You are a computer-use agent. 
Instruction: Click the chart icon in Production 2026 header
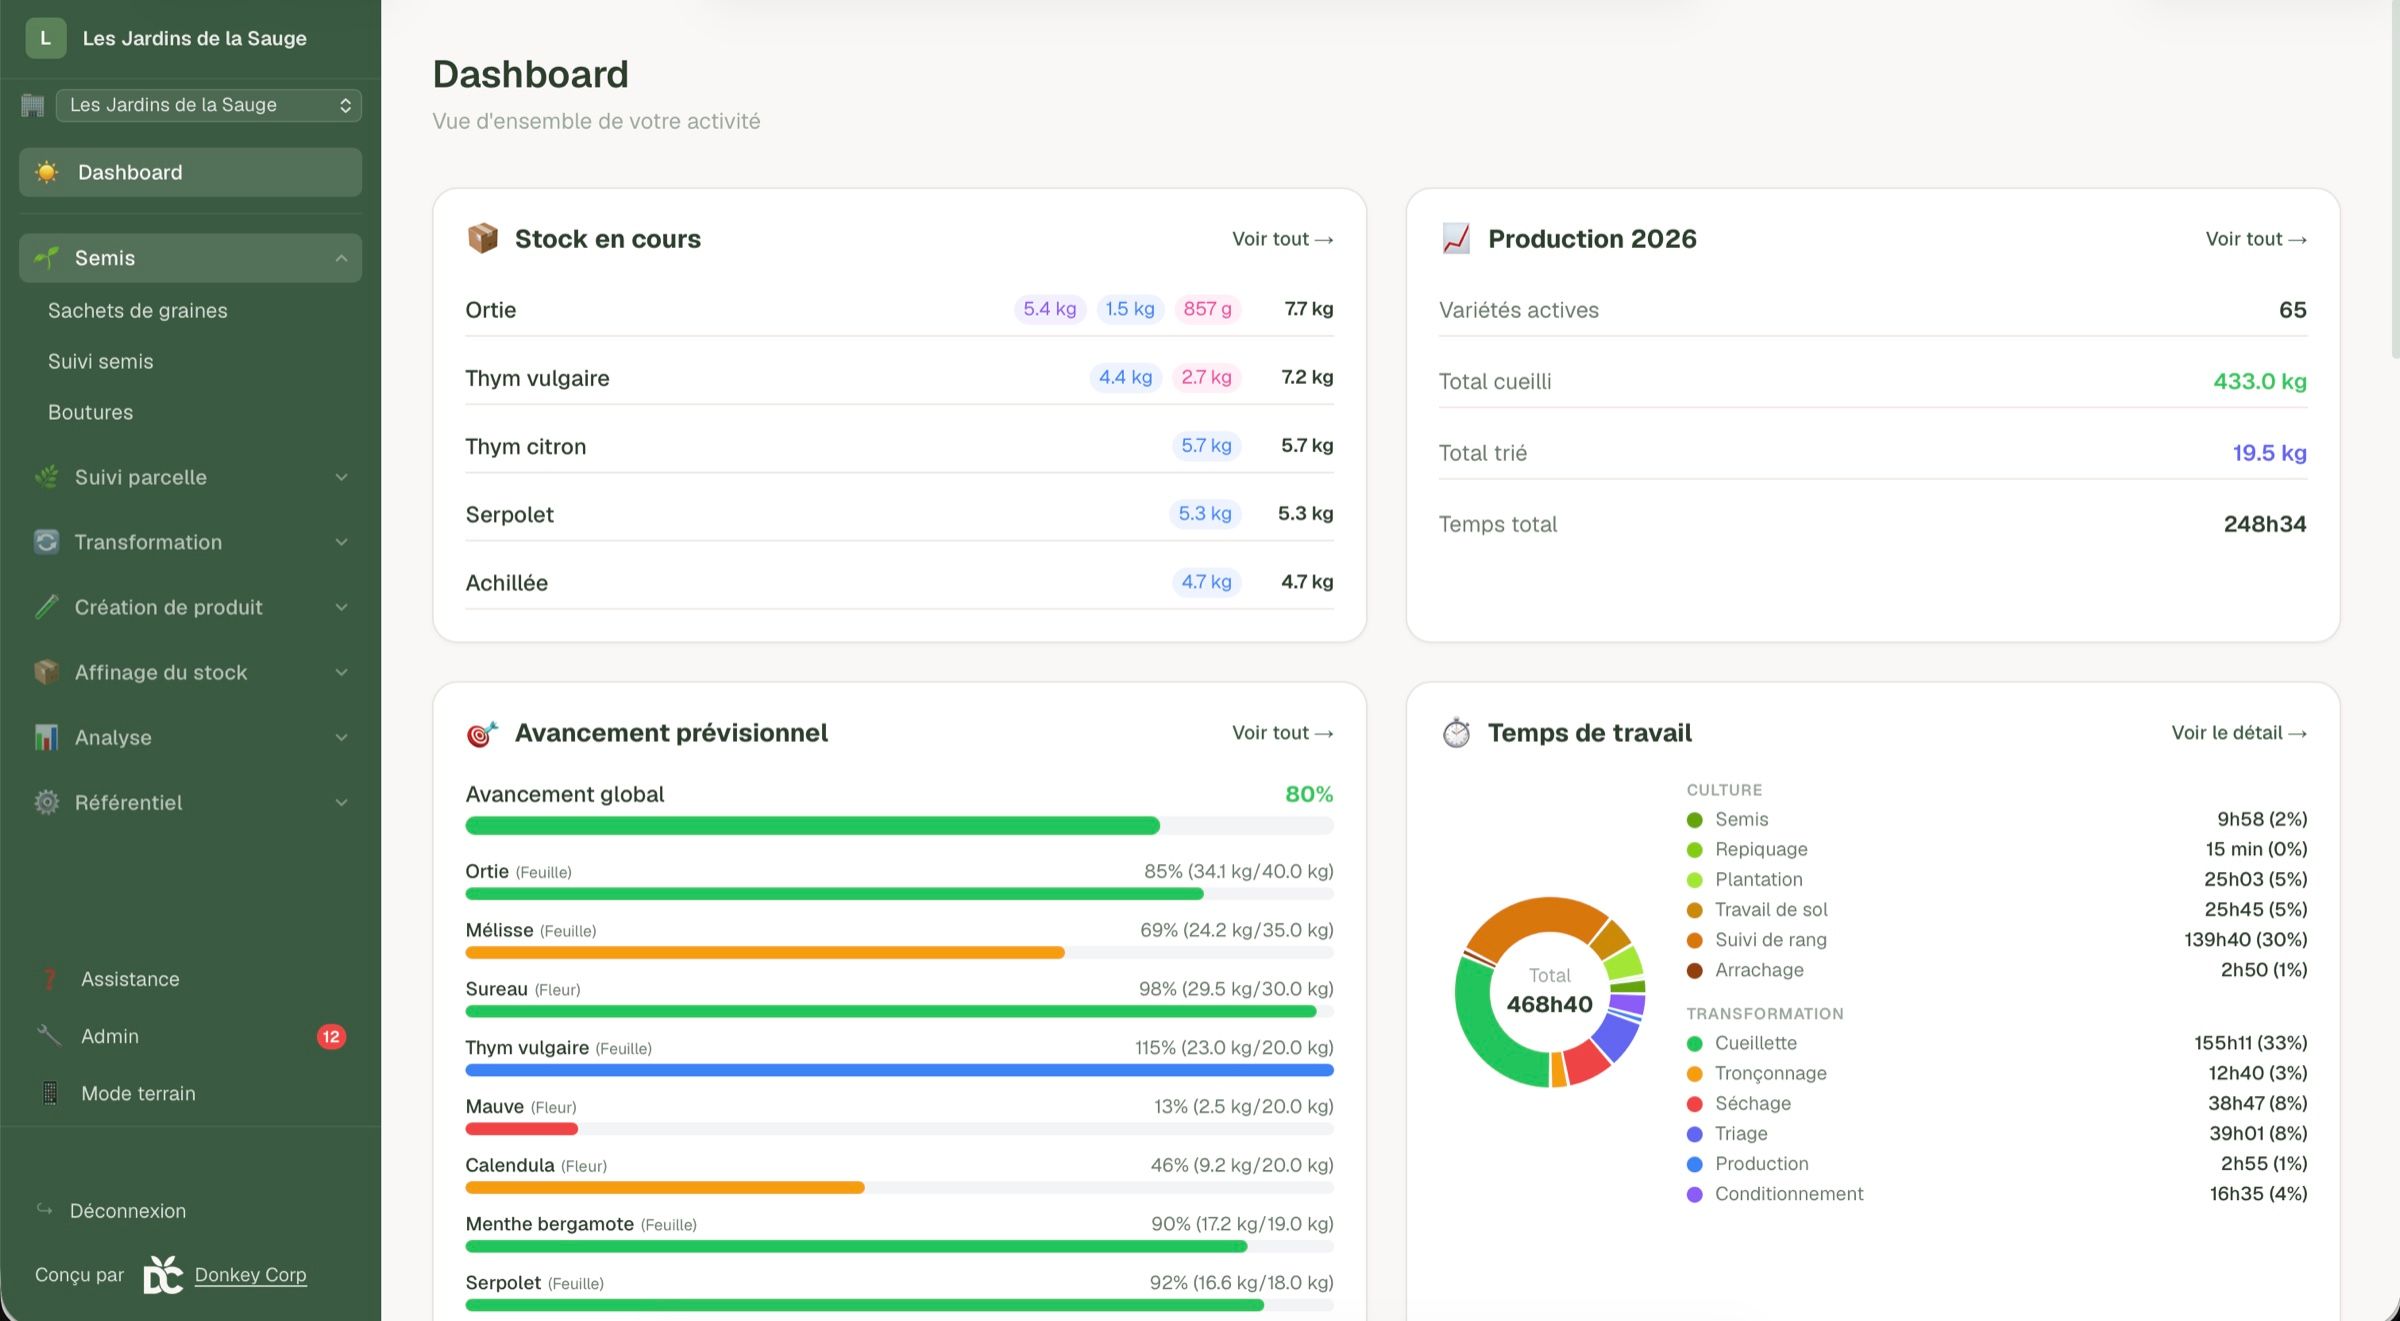[1456, 238]
